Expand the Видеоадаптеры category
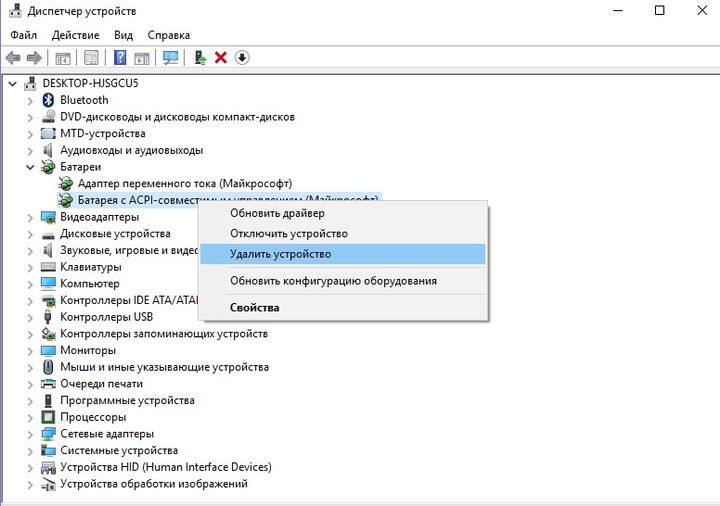 coord(30,217)
